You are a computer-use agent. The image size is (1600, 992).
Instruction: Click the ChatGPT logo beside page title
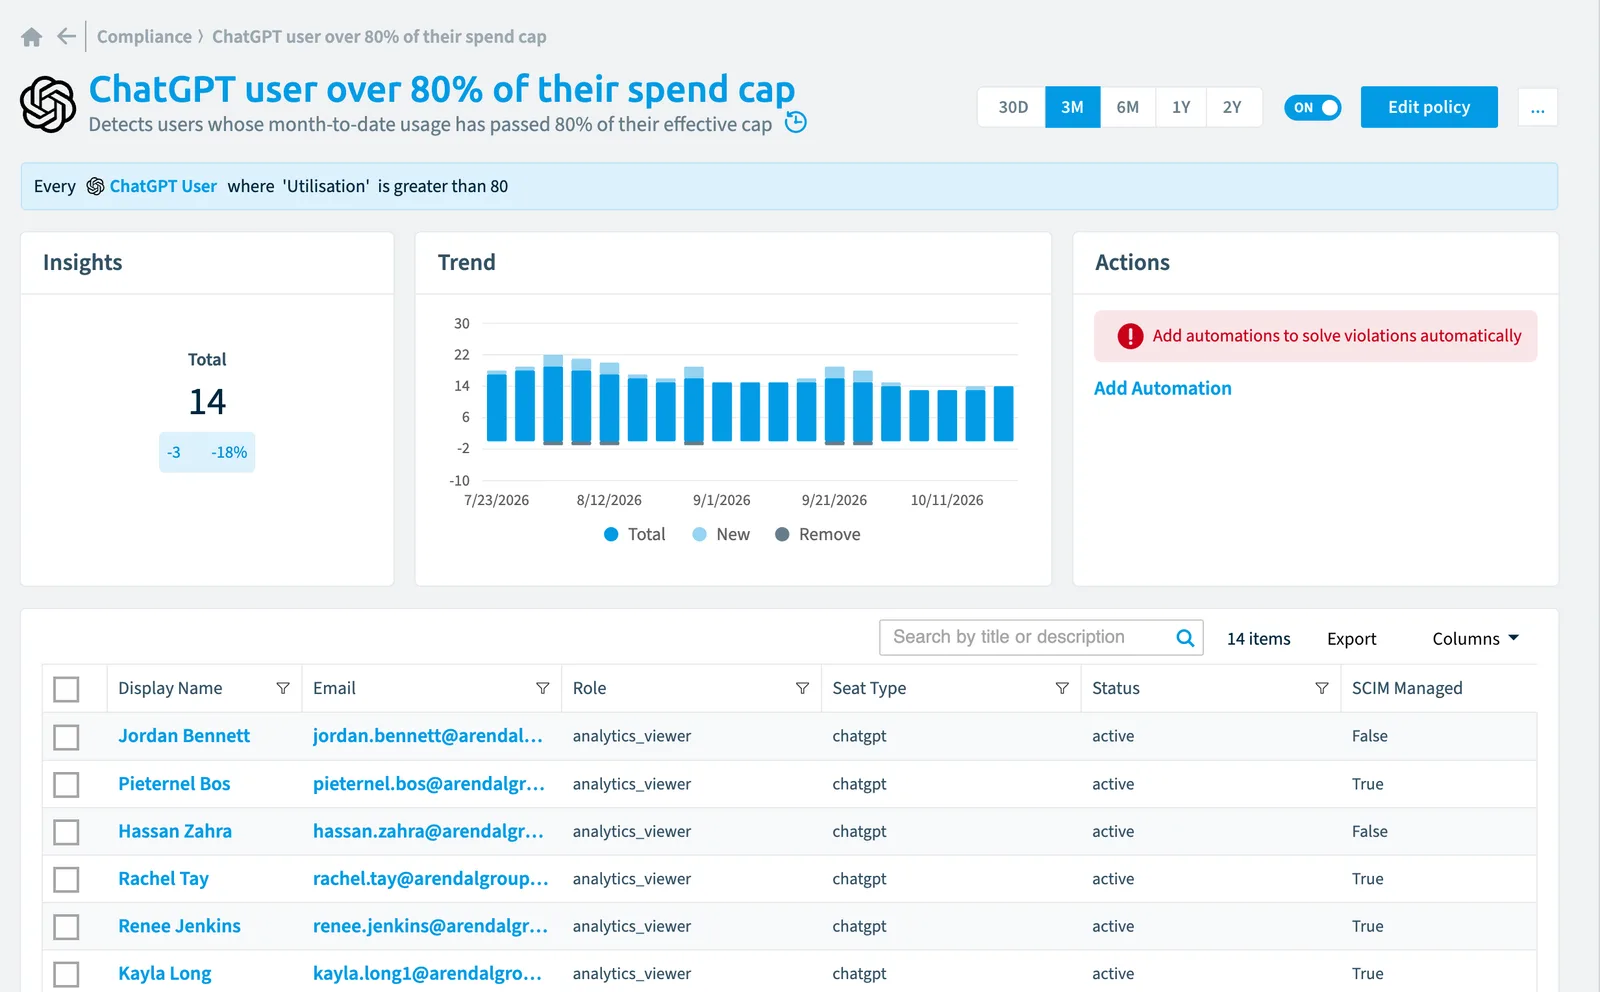pyautogui.click(x=48, y=105)
